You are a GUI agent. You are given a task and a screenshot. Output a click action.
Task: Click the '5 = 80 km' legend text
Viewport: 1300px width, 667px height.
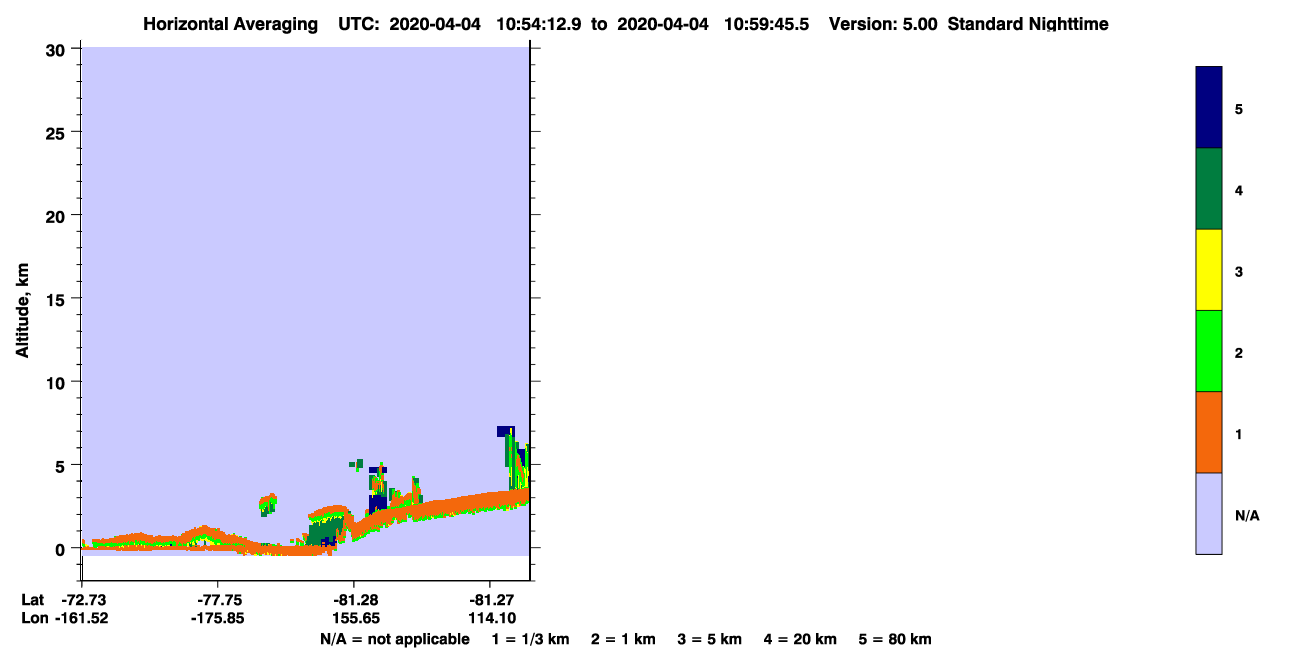pos(895,639)
